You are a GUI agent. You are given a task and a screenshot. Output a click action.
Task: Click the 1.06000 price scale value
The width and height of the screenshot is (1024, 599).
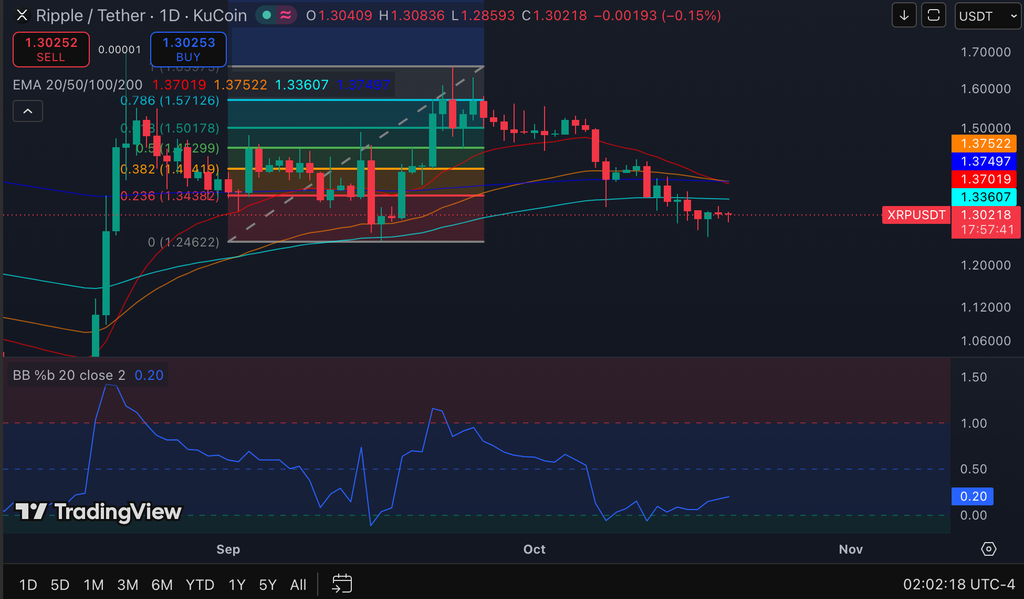(x=985, y=341)
